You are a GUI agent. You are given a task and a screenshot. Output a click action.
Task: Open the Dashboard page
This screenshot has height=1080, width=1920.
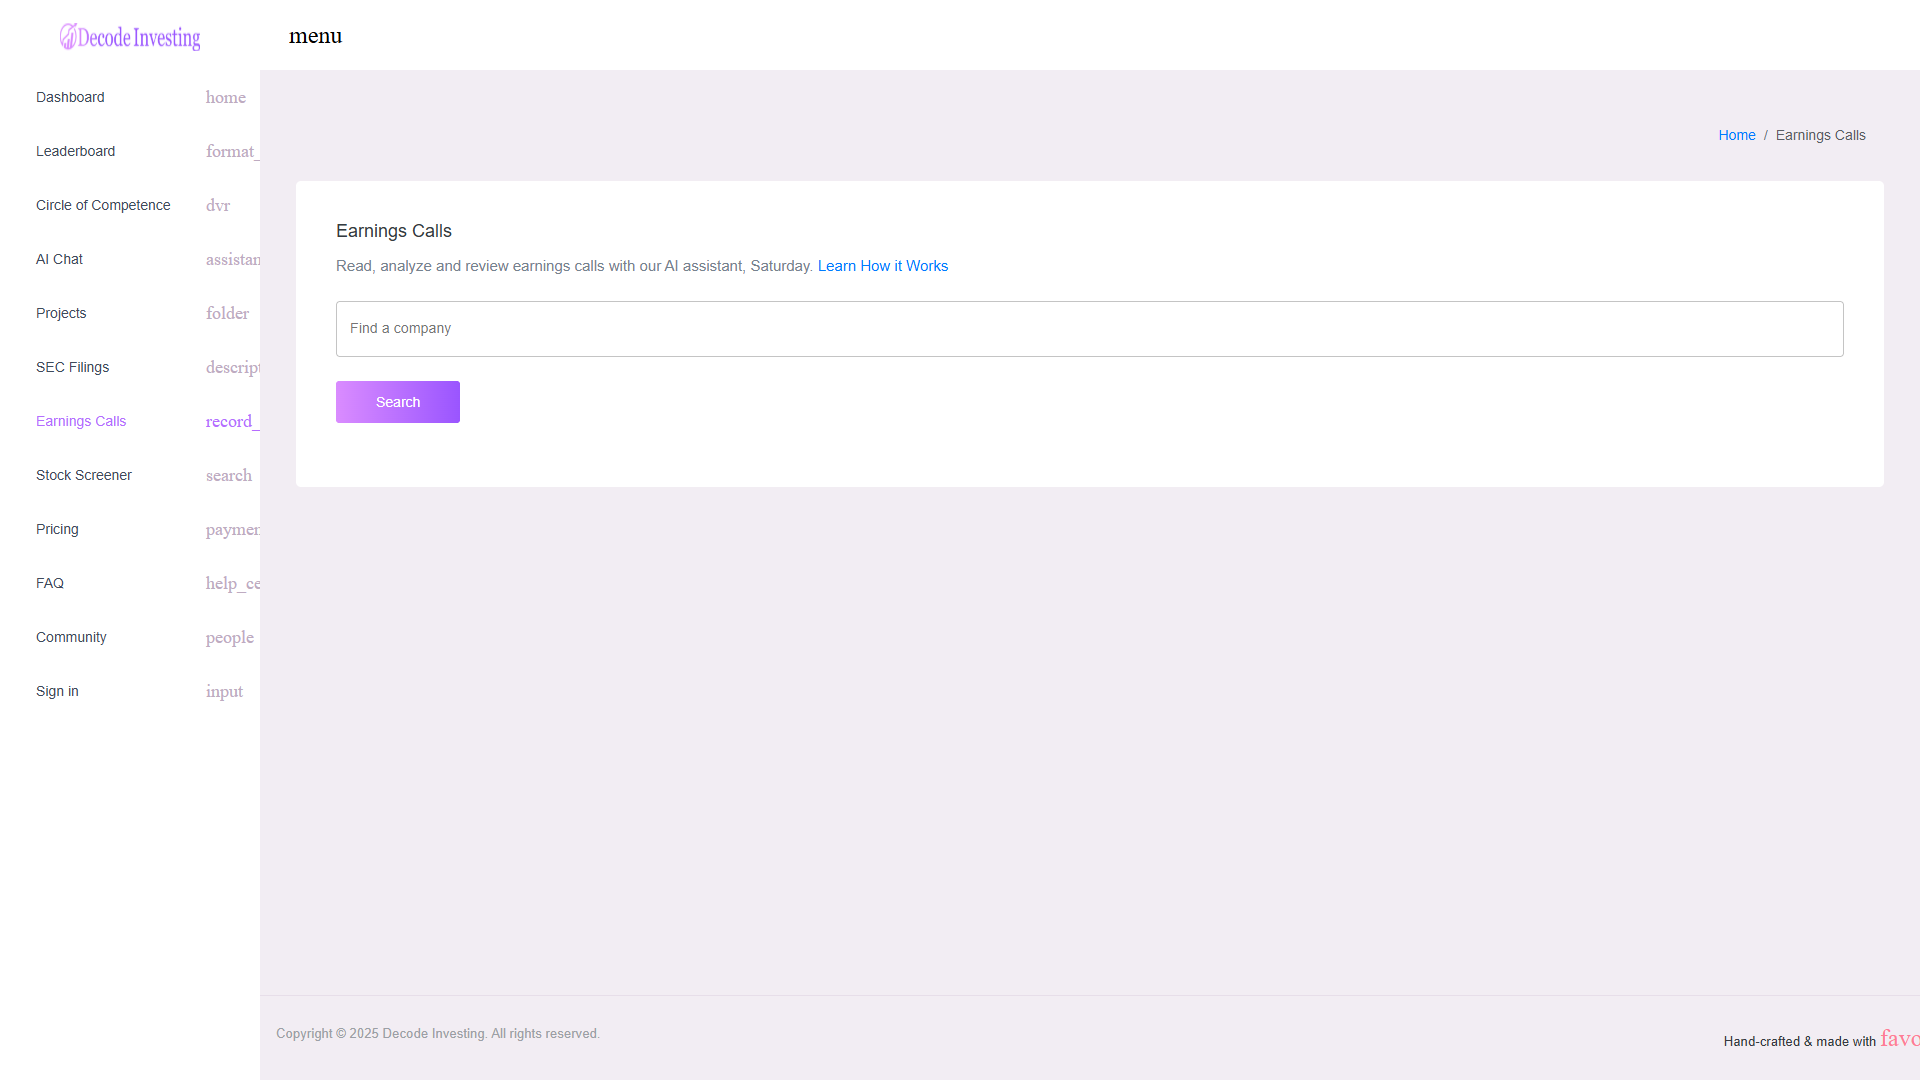point(70,97)
